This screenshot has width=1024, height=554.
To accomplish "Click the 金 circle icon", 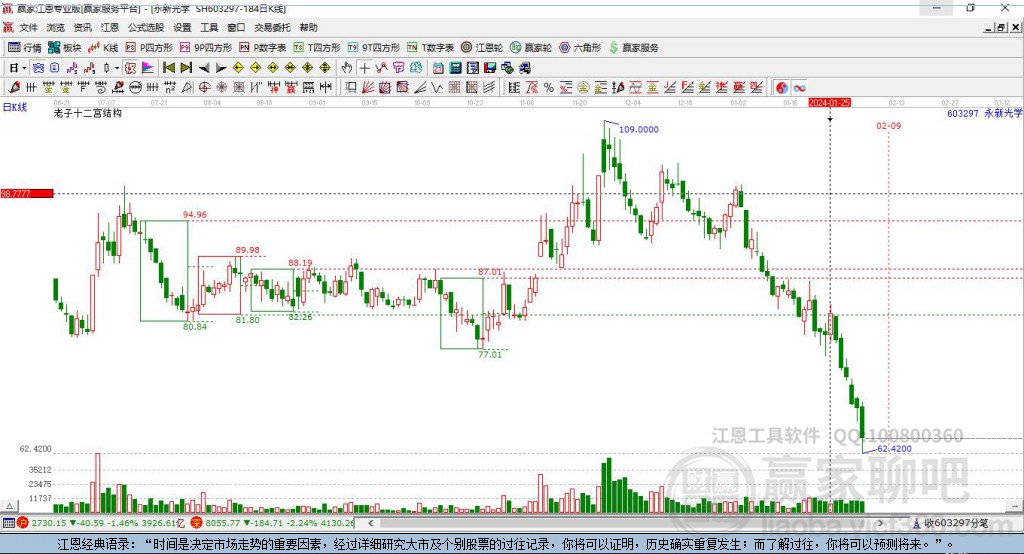I will click(583, 88).
